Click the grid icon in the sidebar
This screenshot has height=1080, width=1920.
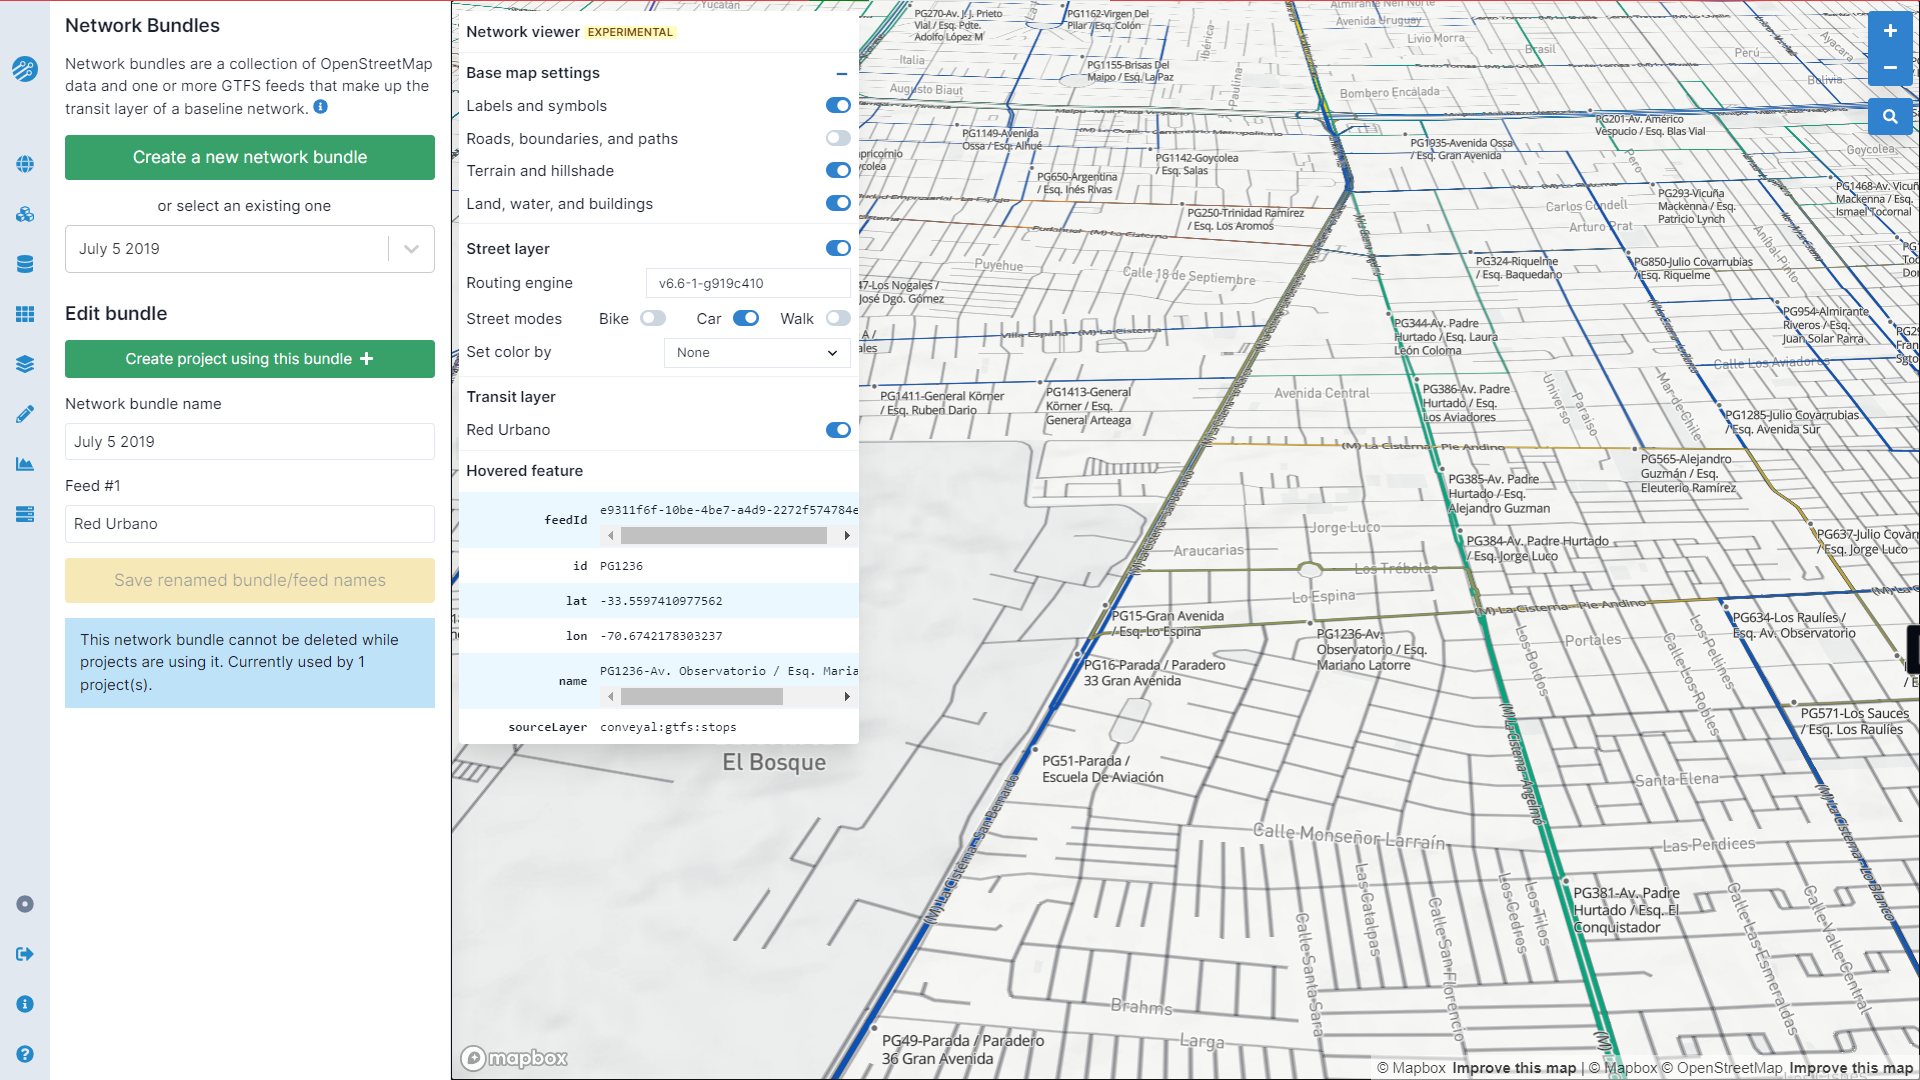coord(25,314)
